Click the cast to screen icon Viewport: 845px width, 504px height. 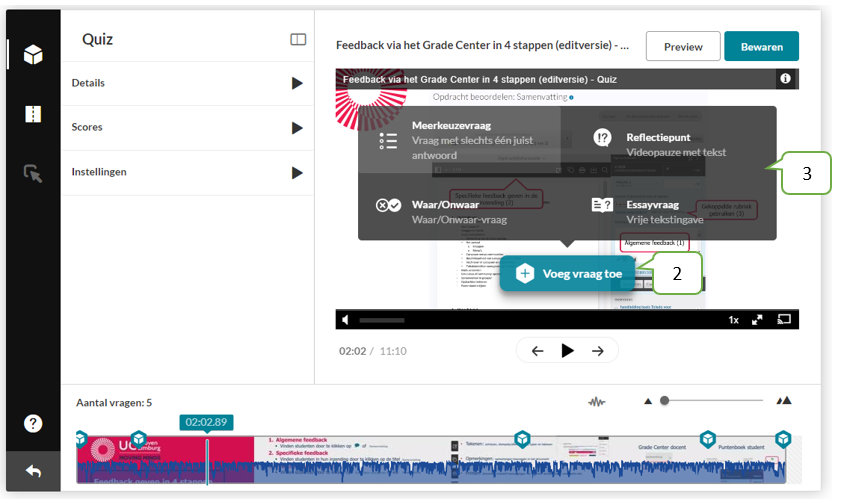click(784, 320)
